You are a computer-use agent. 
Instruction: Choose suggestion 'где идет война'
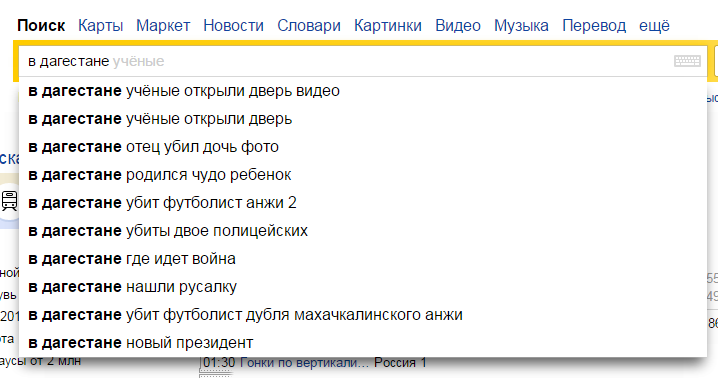363,258
